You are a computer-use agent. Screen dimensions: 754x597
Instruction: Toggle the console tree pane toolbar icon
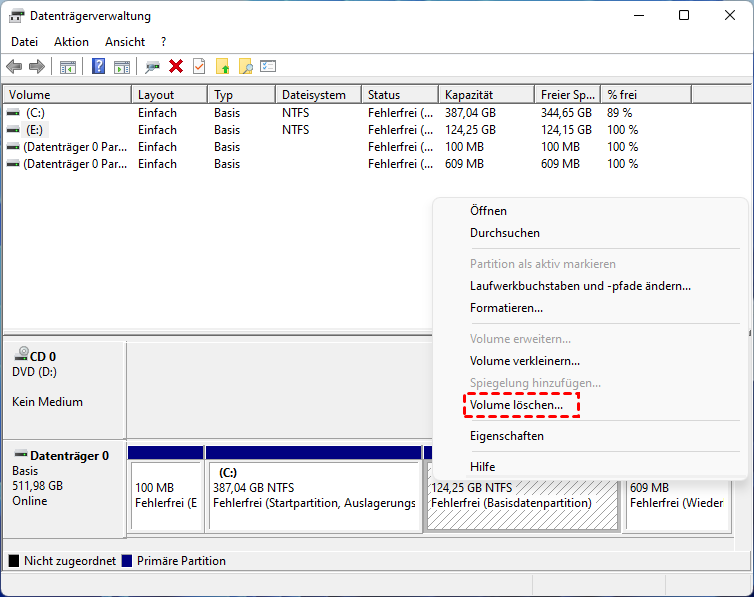68,67
